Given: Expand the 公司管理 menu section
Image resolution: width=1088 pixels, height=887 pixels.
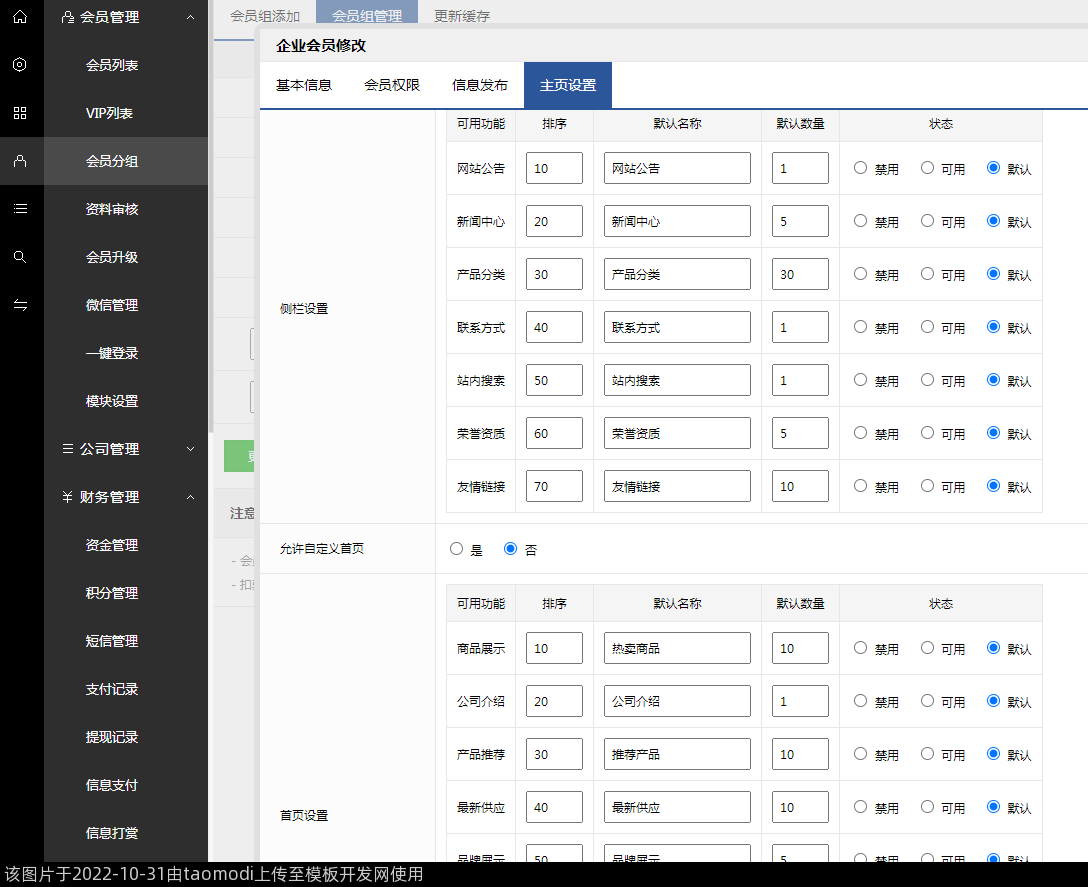Looking at the screenshot, I should pyautogui.click(x=190, y=449).
